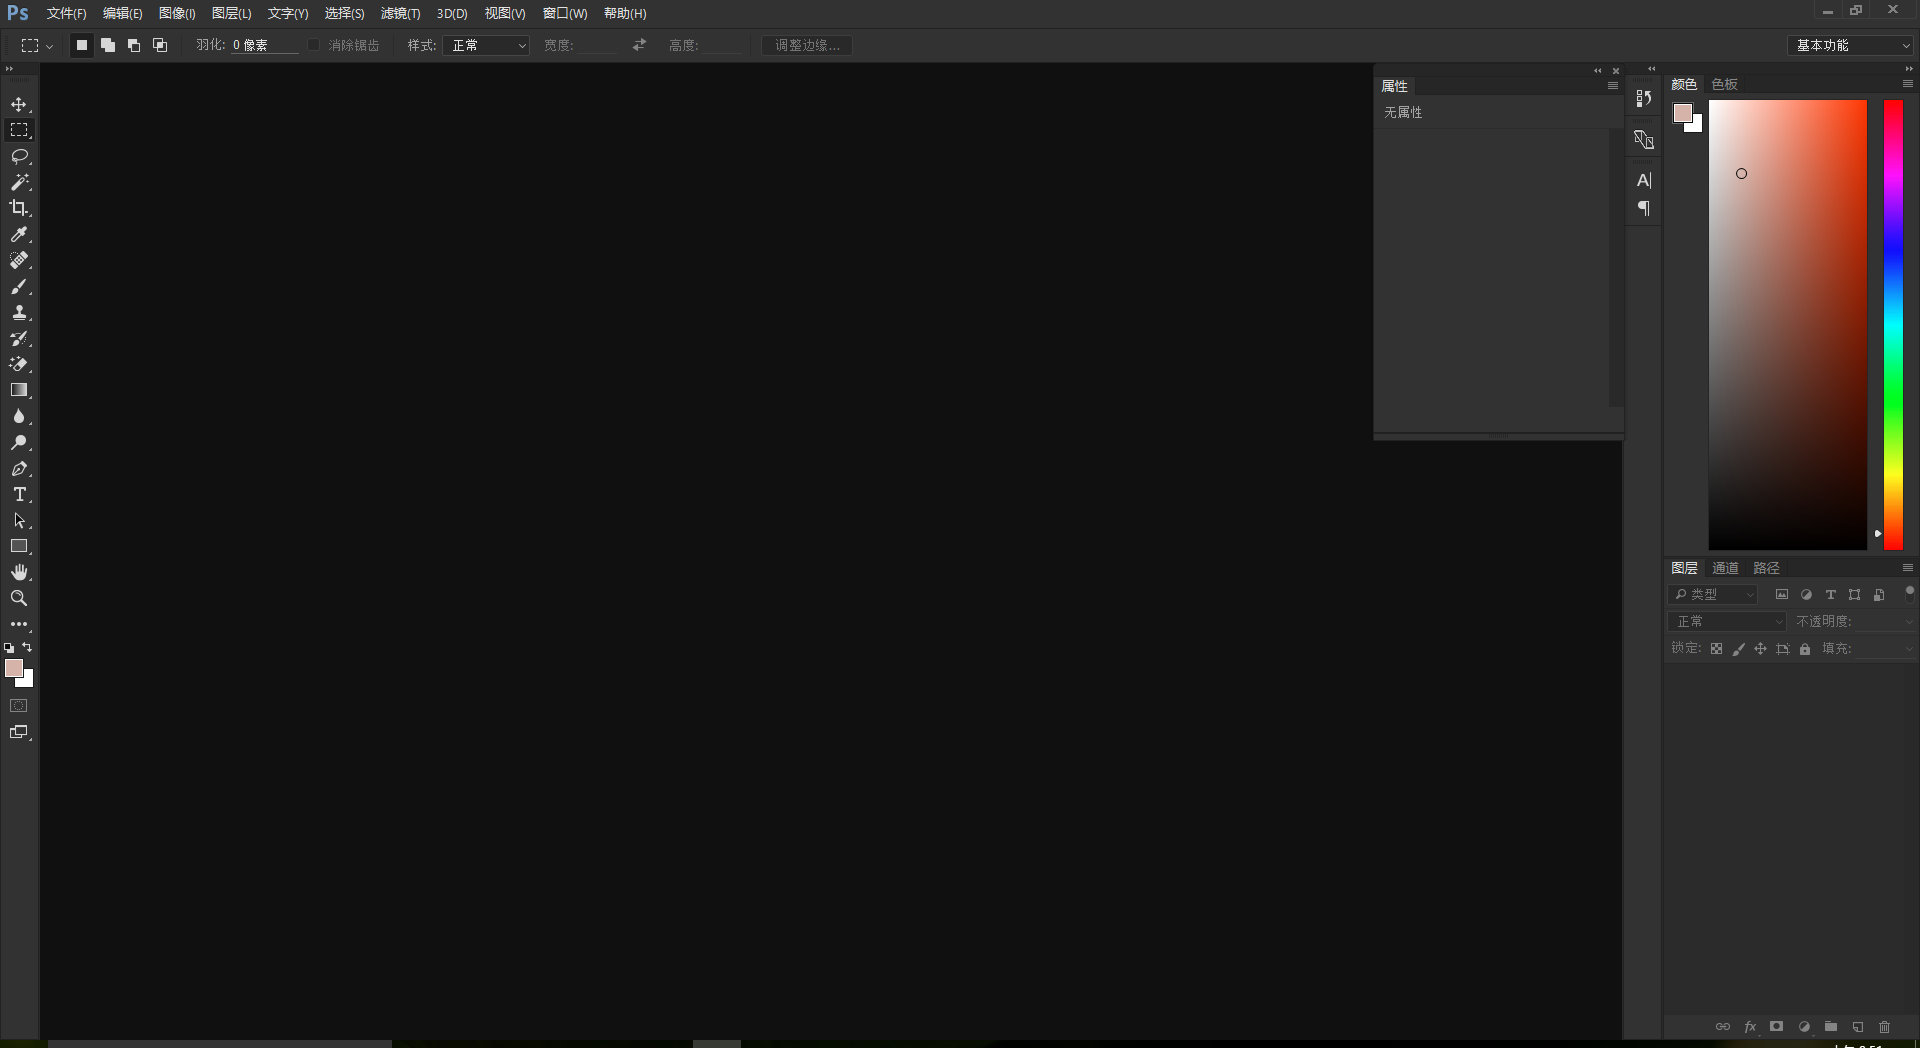Select the Crop tool

coord(19,208)
